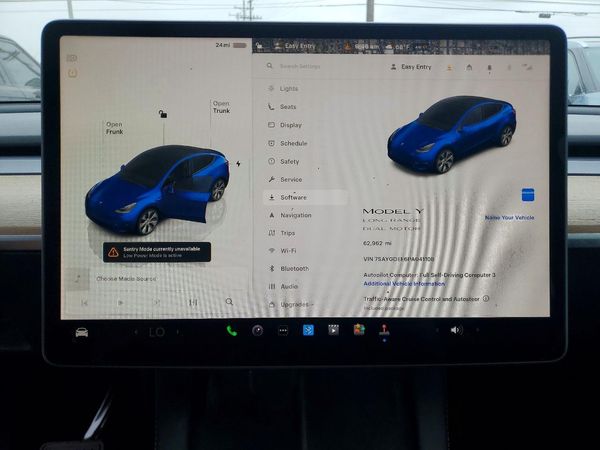Screen dimensions: 600x450
Task: Tap the notifications bell icon
Action: 489,68
